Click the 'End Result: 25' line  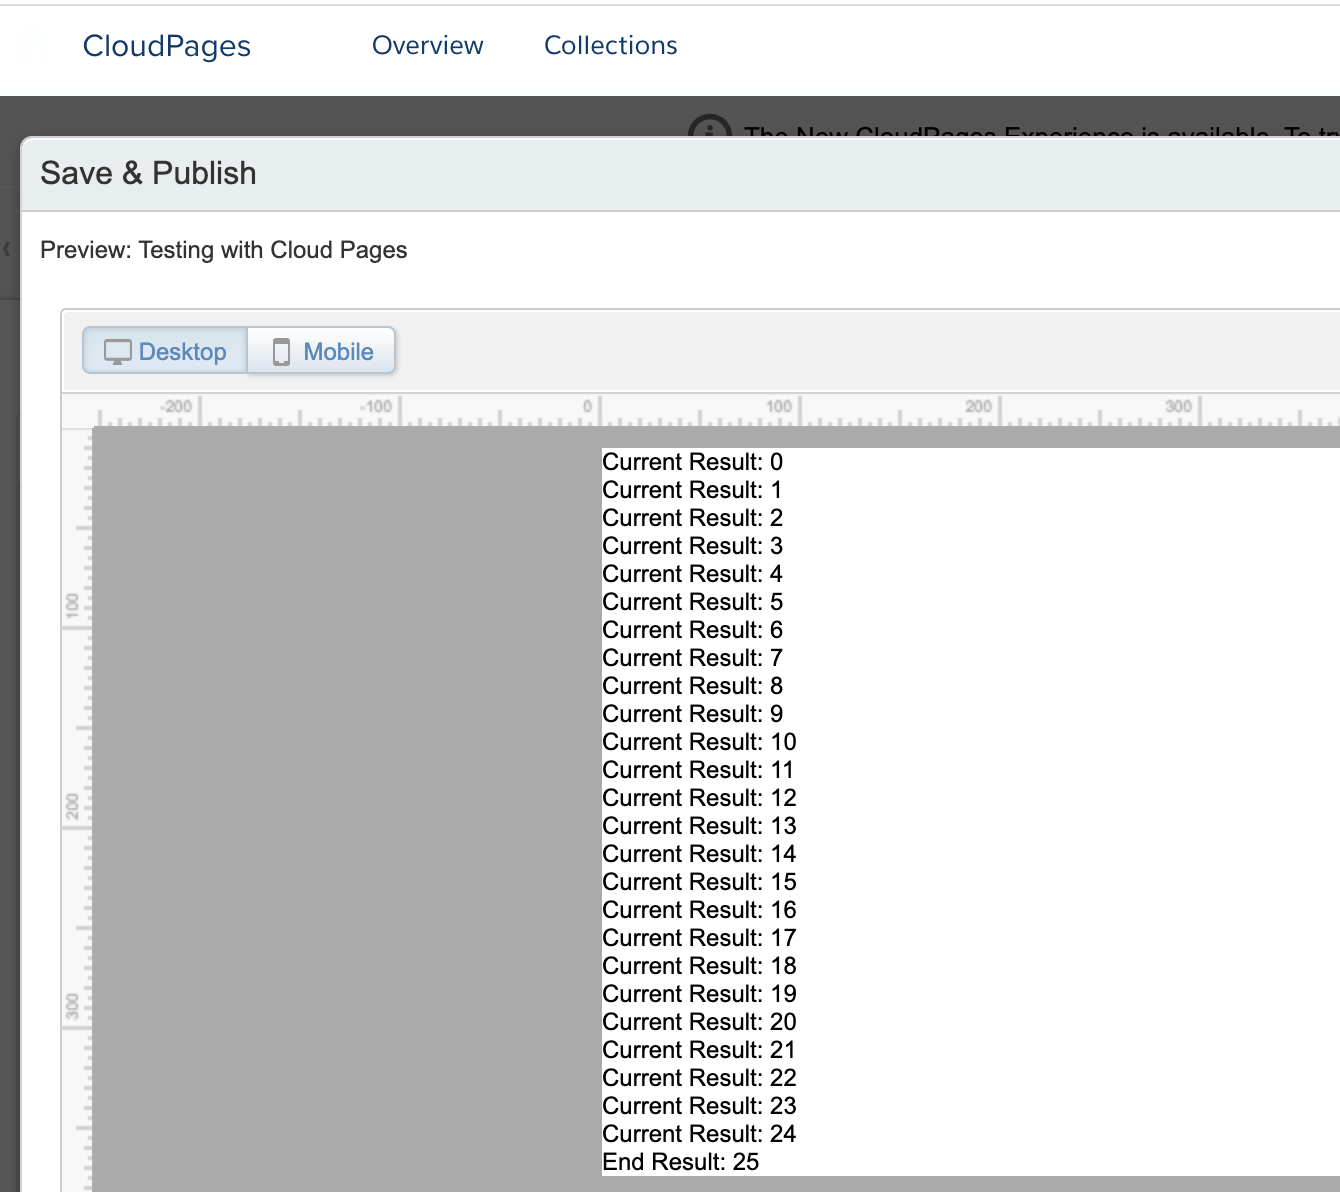tap(680, 1162)
